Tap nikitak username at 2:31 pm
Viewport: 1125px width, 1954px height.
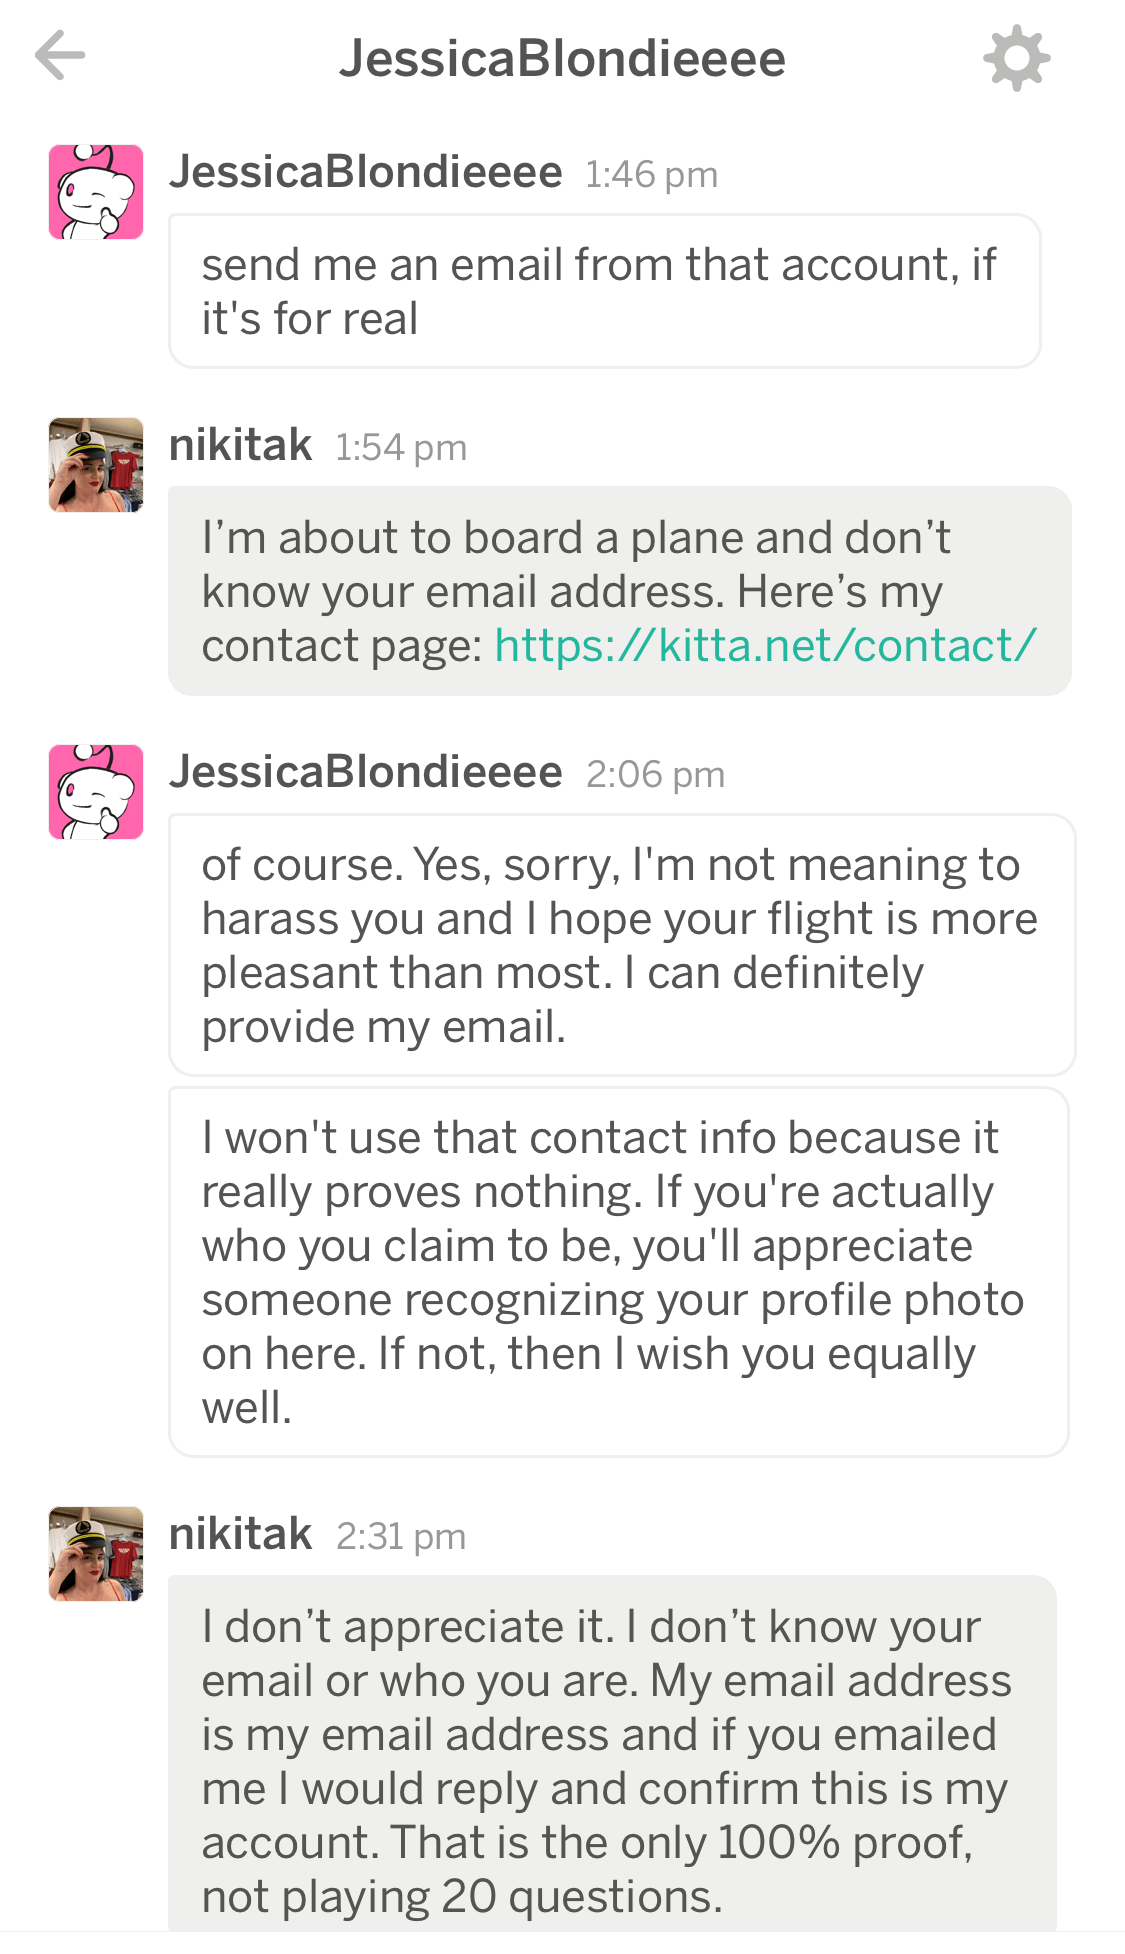(x=240, y=1534)
